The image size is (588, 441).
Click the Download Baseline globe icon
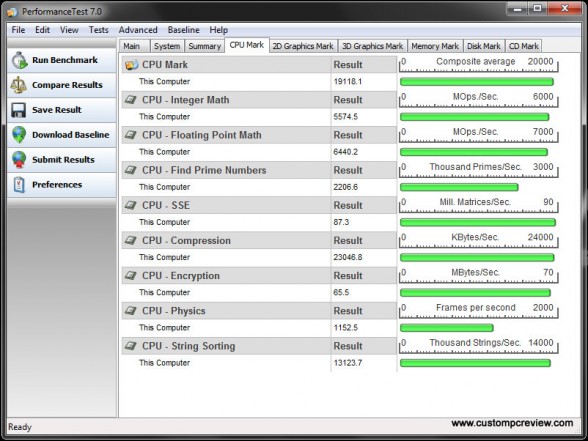tap(19, 135)
